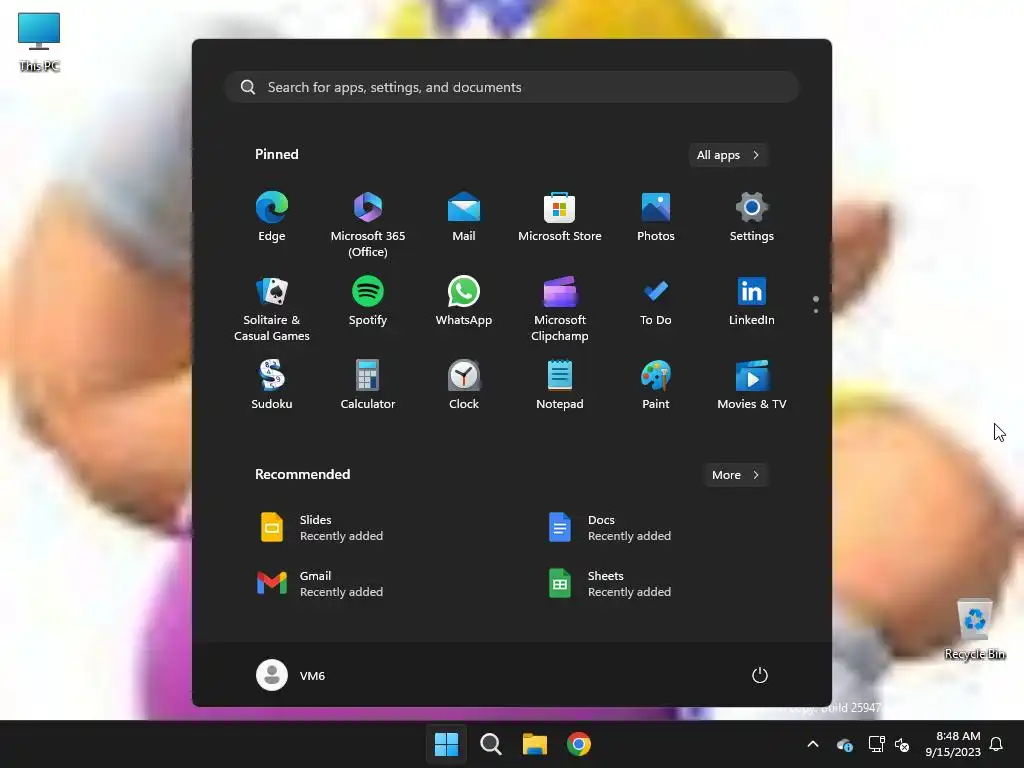Open the Paint app
This screenshot has width=1024, height=768.
pyautogui.click(x=656, y=385)
